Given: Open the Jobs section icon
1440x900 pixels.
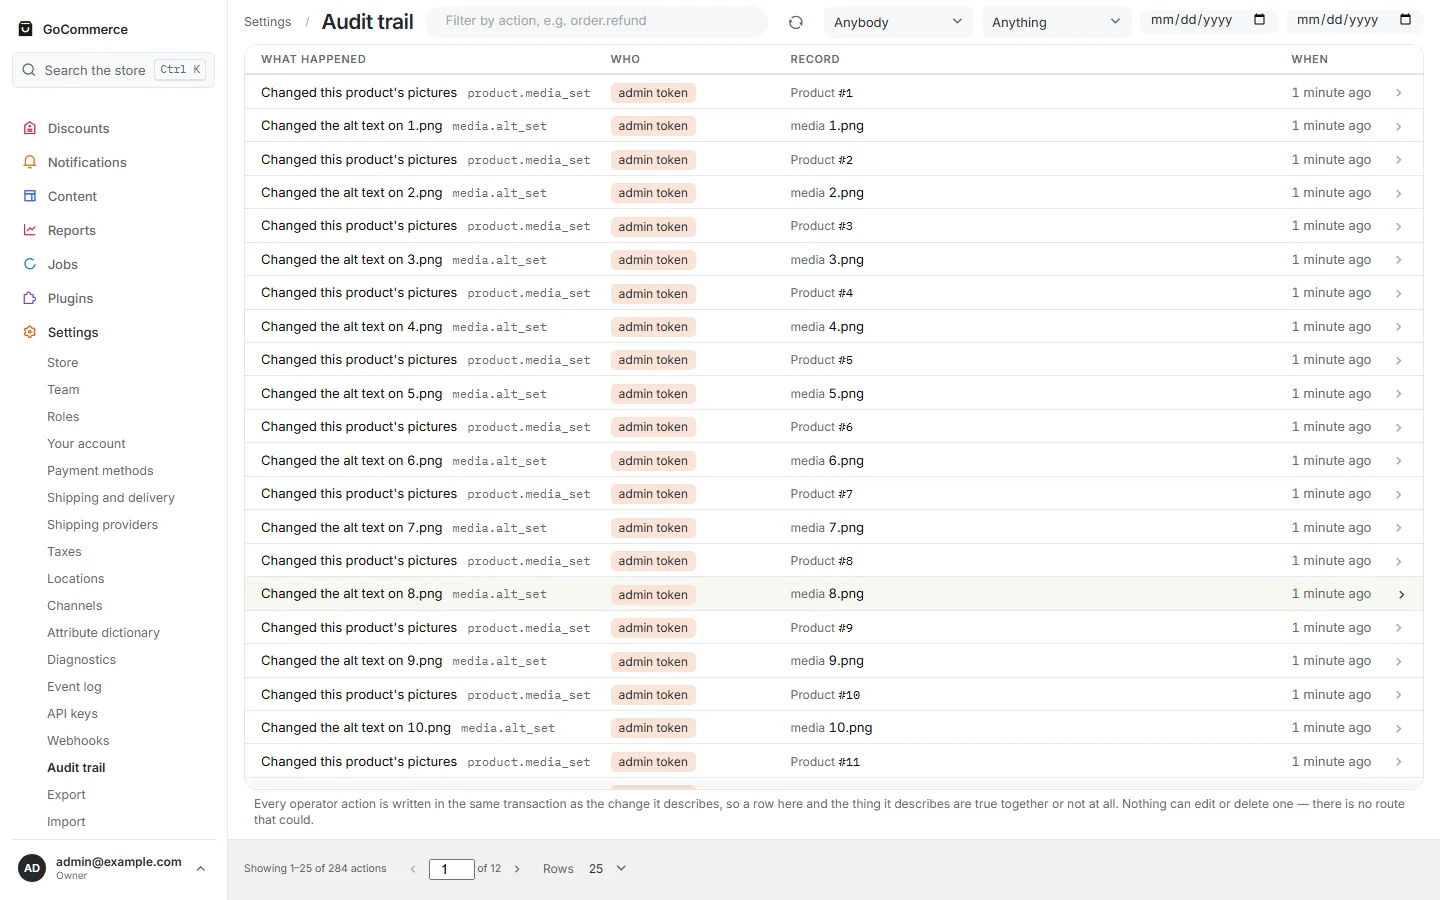Looking at the screenshot, I should 30,264.
